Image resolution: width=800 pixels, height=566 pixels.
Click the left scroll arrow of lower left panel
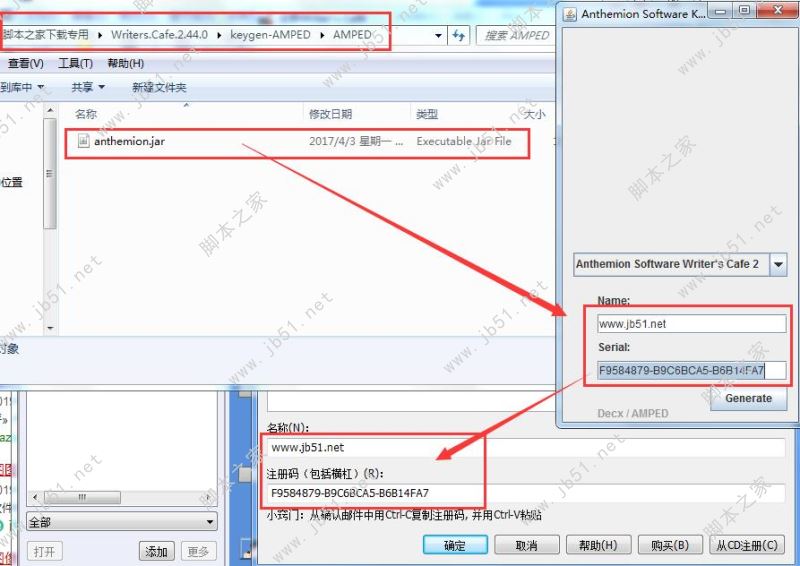(x=35, y=497)
